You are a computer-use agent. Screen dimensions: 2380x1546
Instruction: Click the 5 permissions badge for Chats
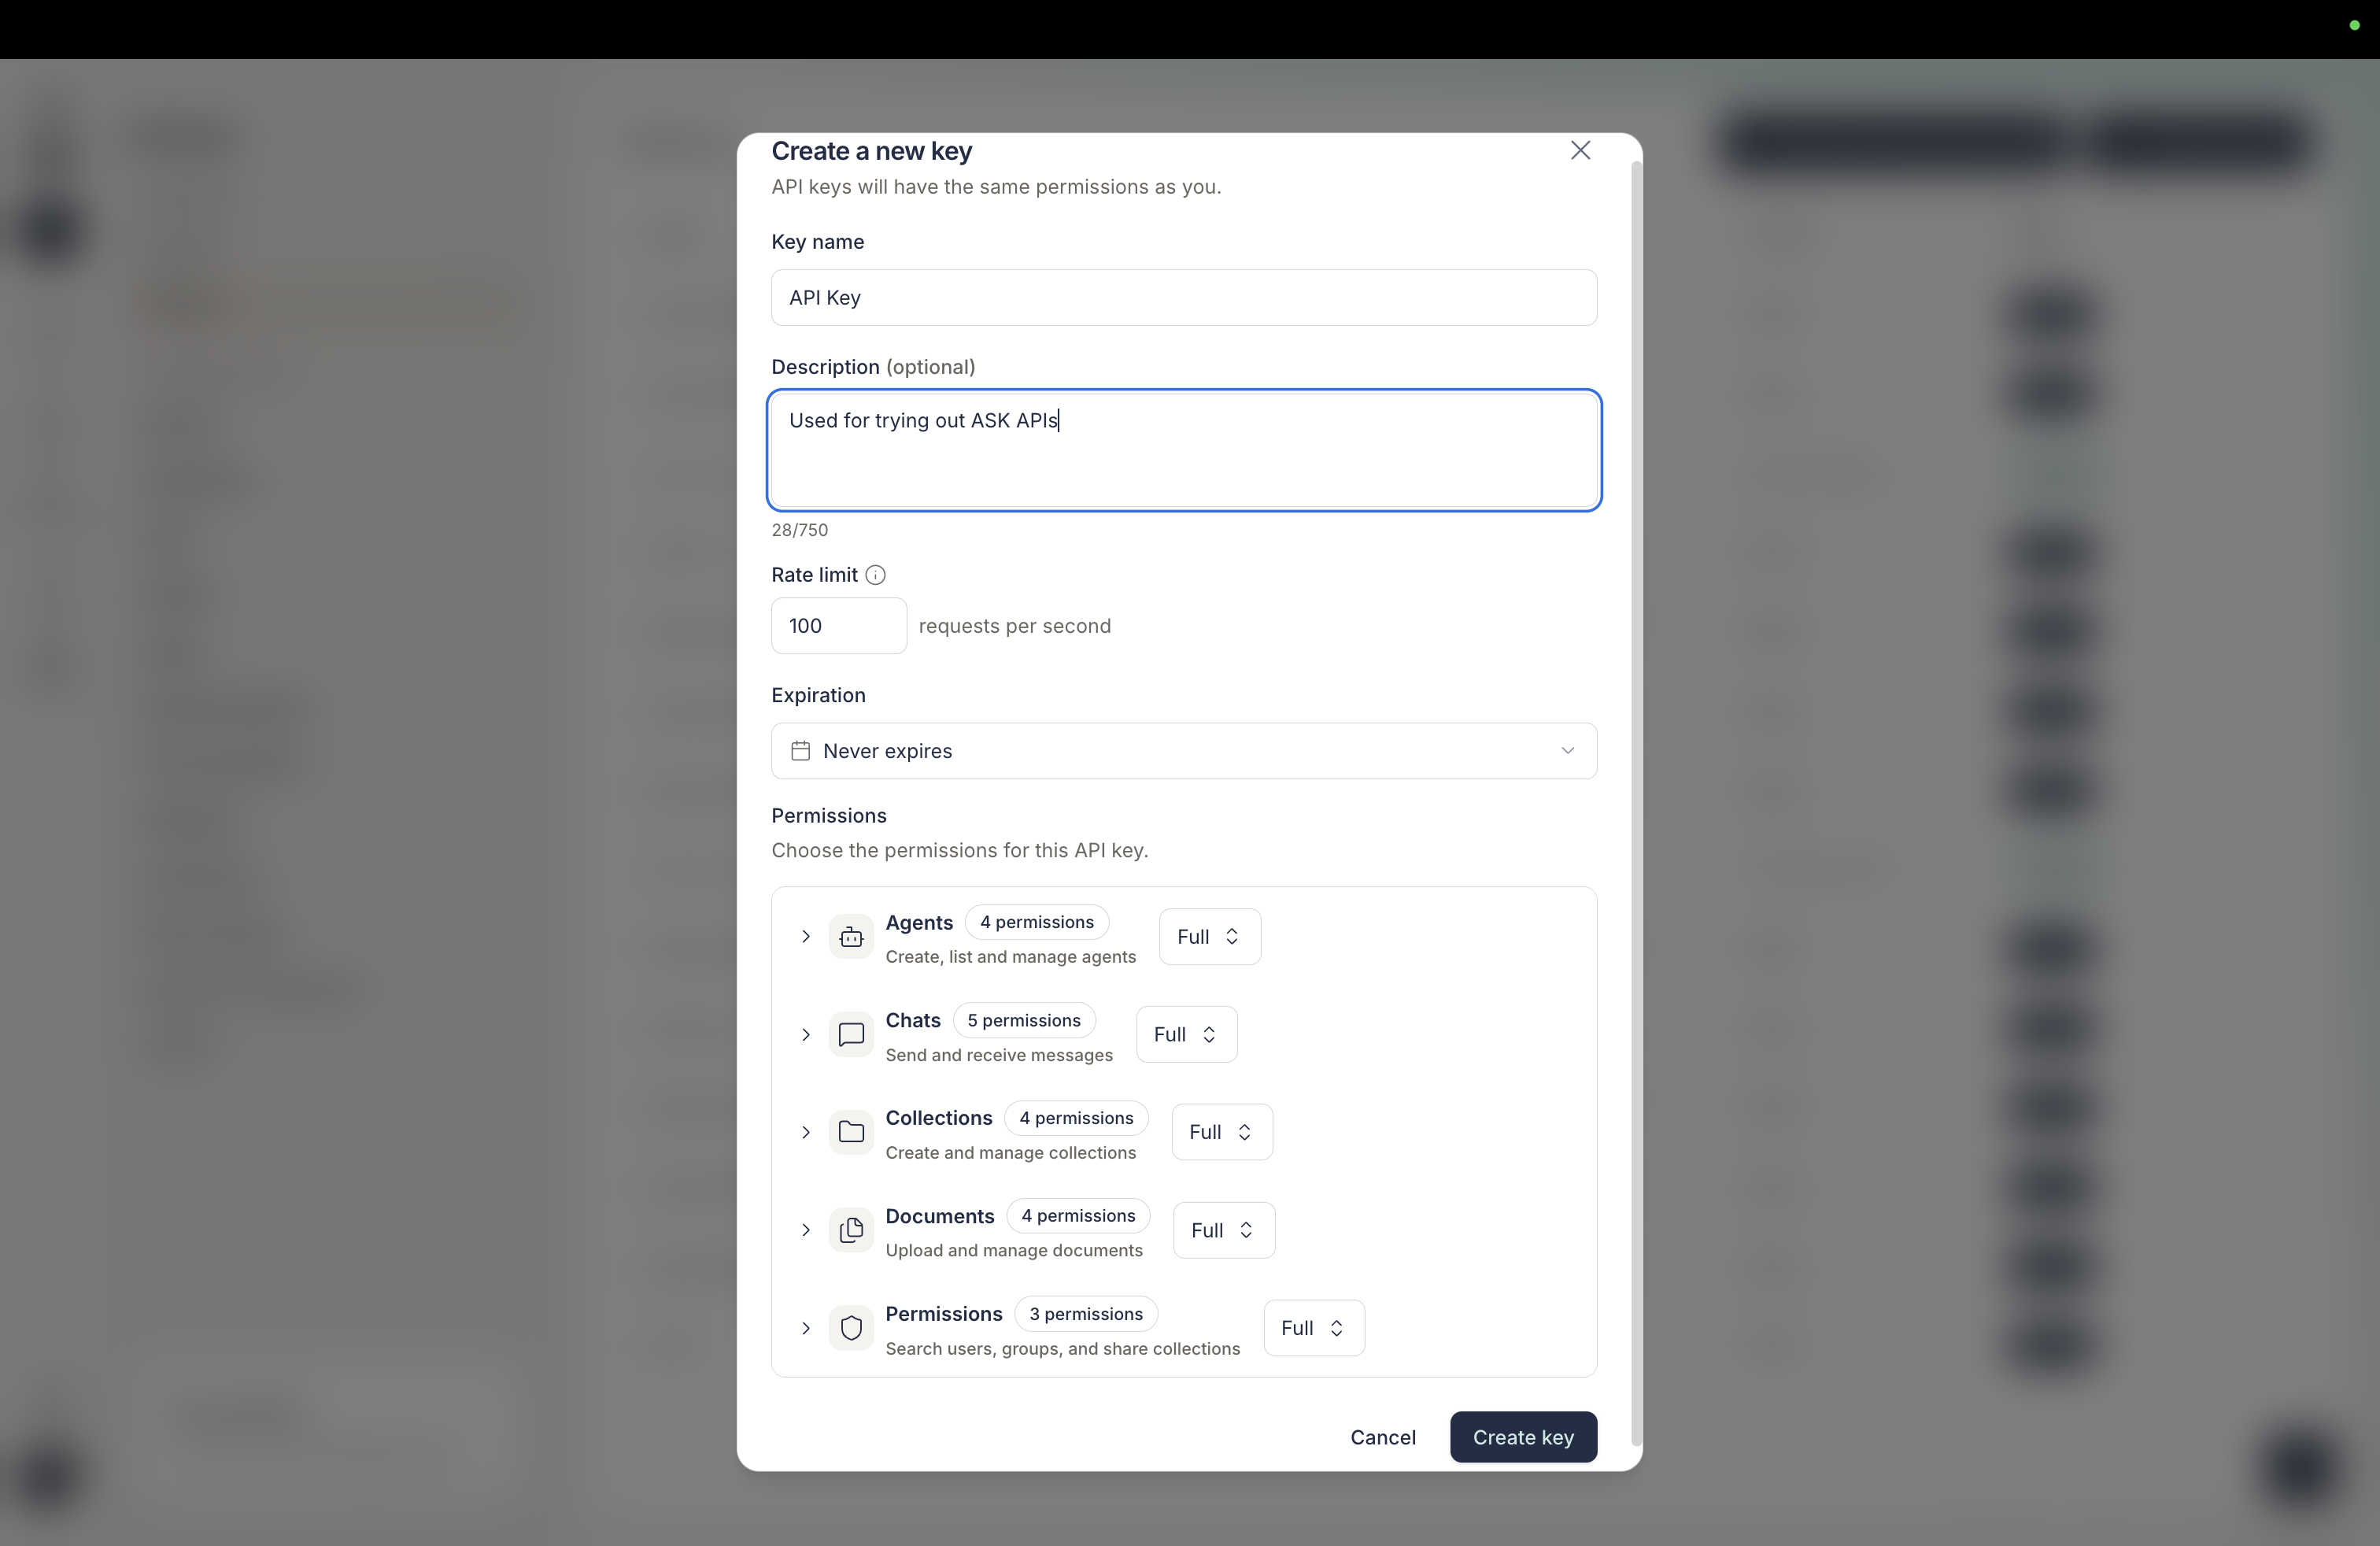[1023, 1020]
